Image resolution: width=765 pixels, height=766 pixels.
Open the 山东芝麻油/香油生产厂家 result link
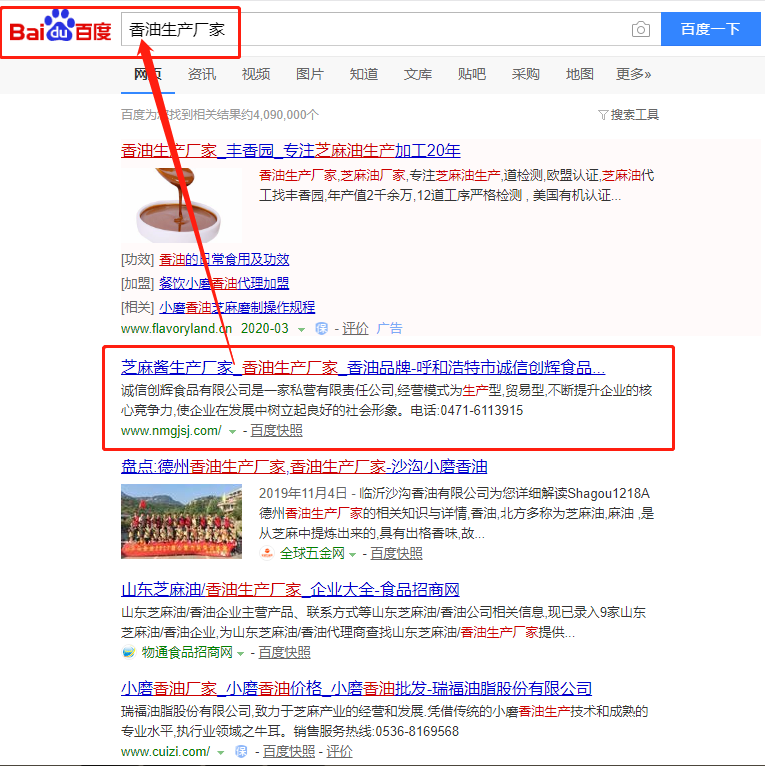click(x=290, y=589)
